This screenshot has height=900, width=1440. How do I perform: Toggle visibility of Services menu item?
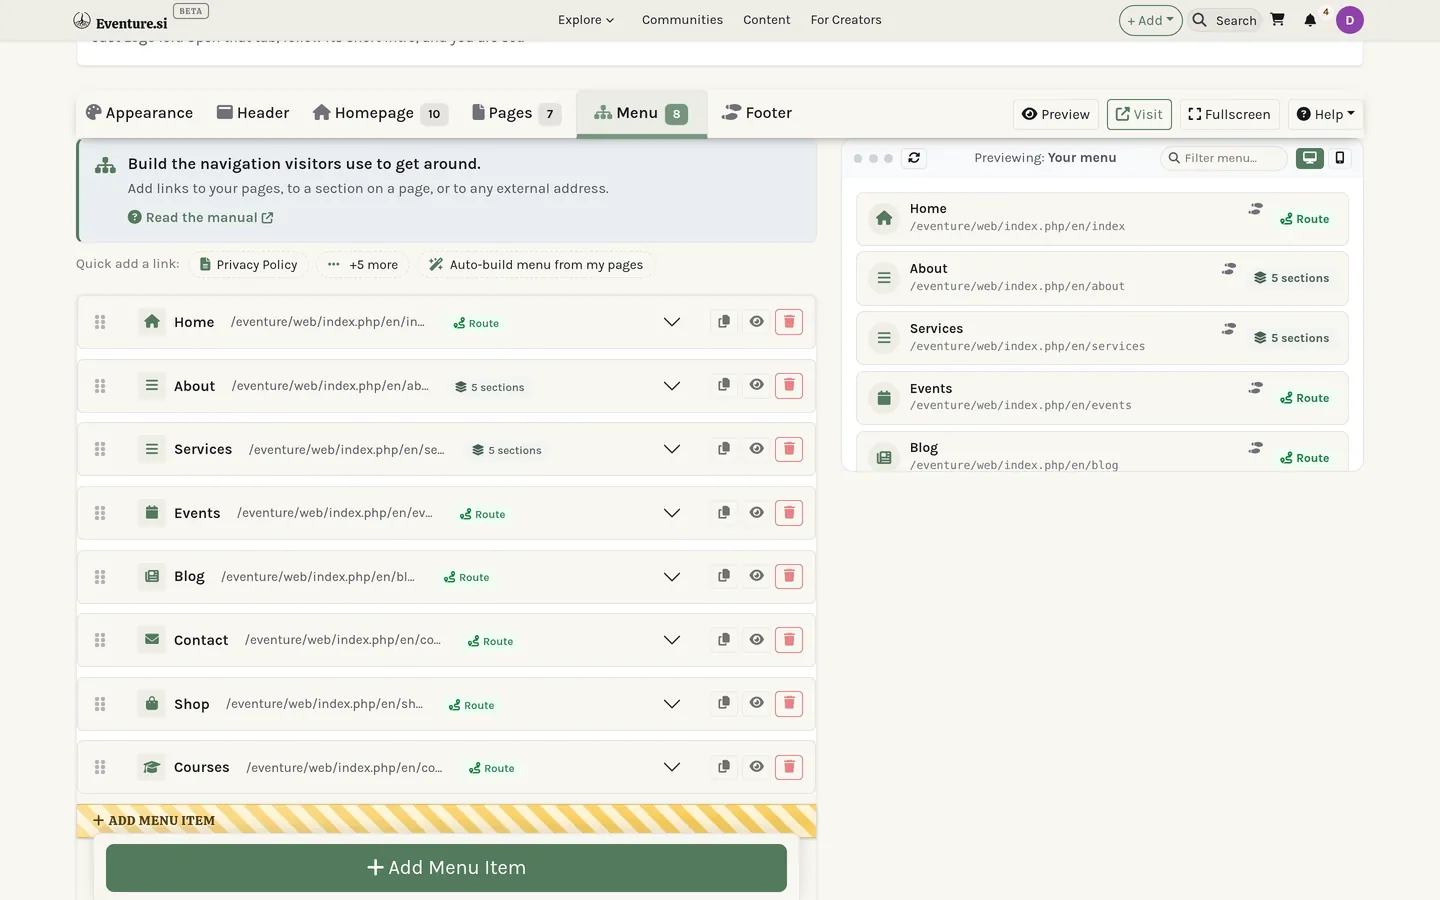pyautogui.click(x=757, y=449)
